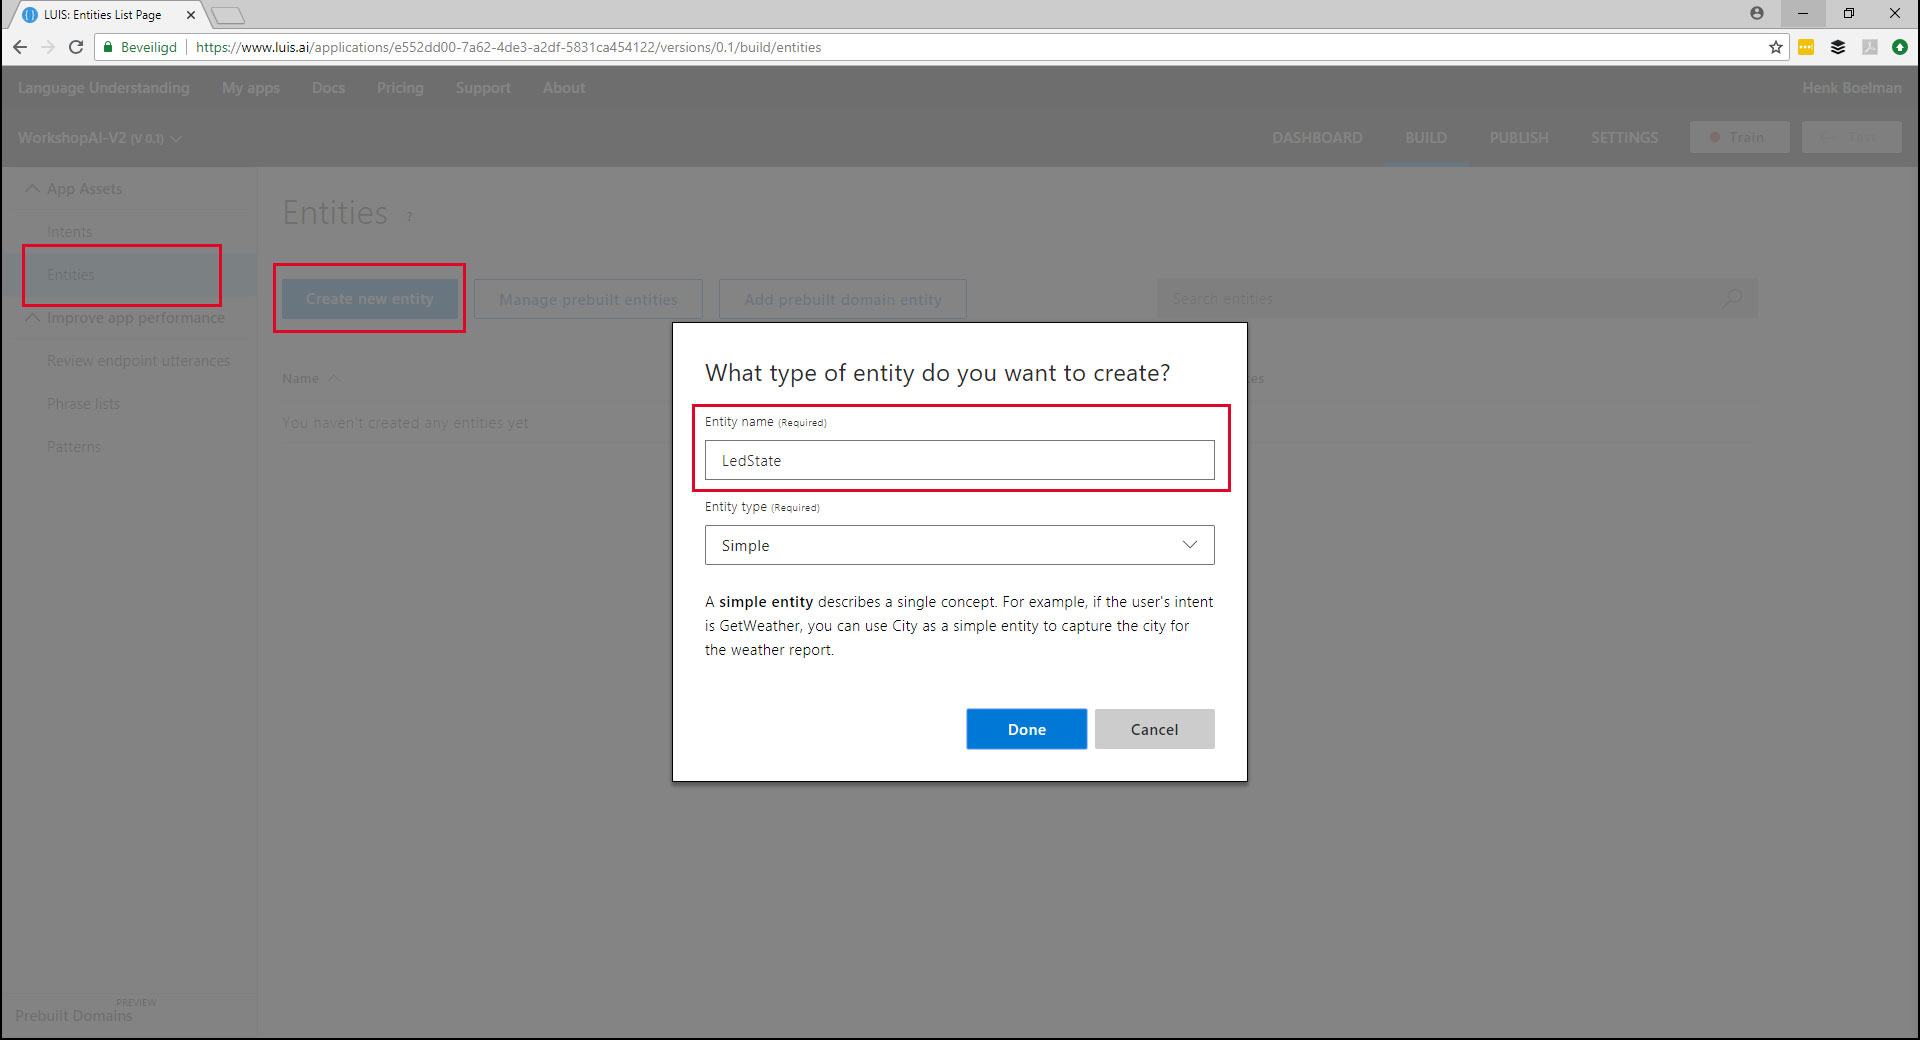Open the Docs menu item
The height and width of the screenshot is (1040, 1920).
[x=328, y=88]
